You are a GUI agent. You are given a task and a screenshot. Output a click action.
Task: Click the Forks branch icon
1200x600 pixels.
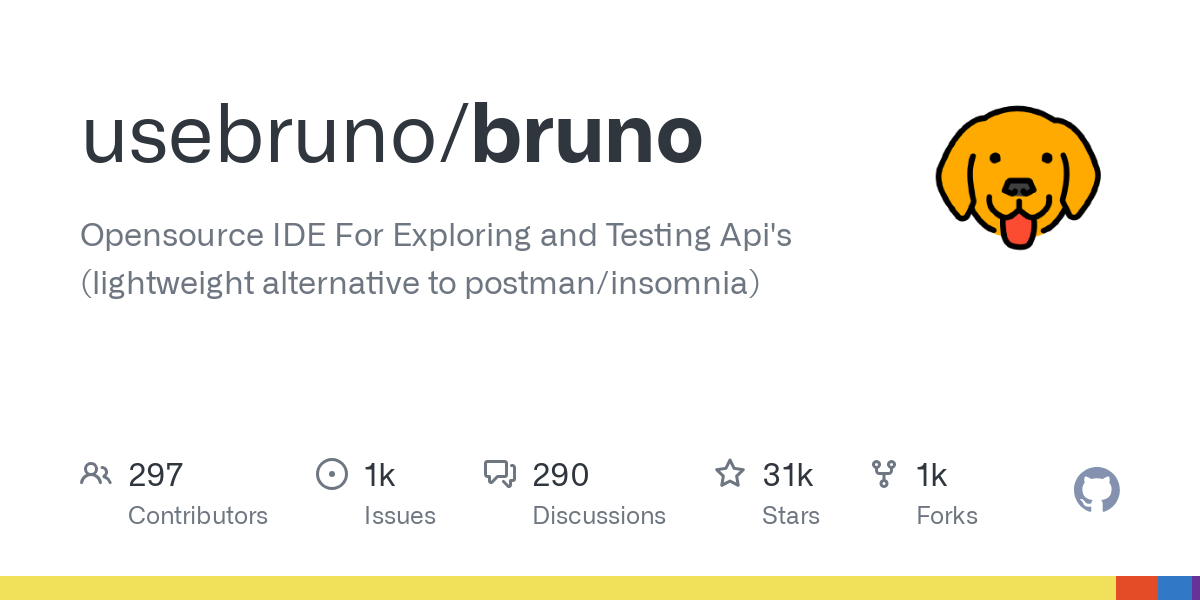point(884,474)
